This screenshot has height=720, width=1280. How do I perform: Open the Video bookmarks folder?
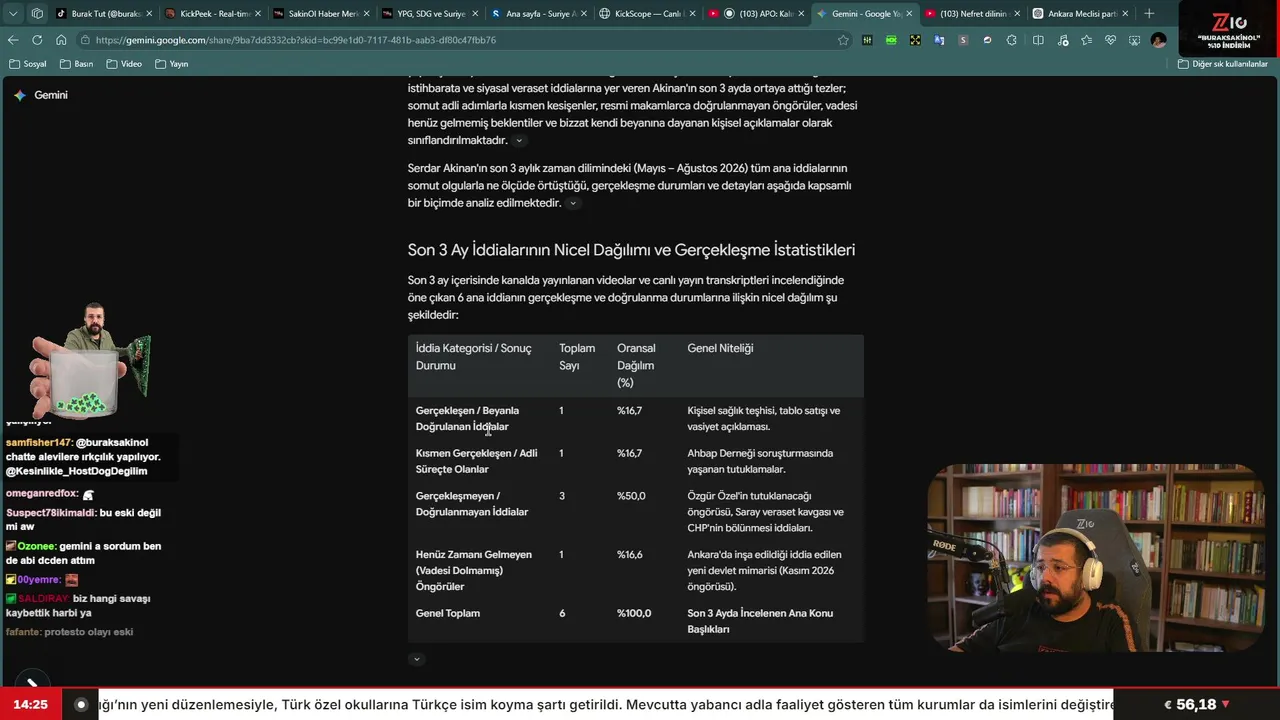point(124,64)
